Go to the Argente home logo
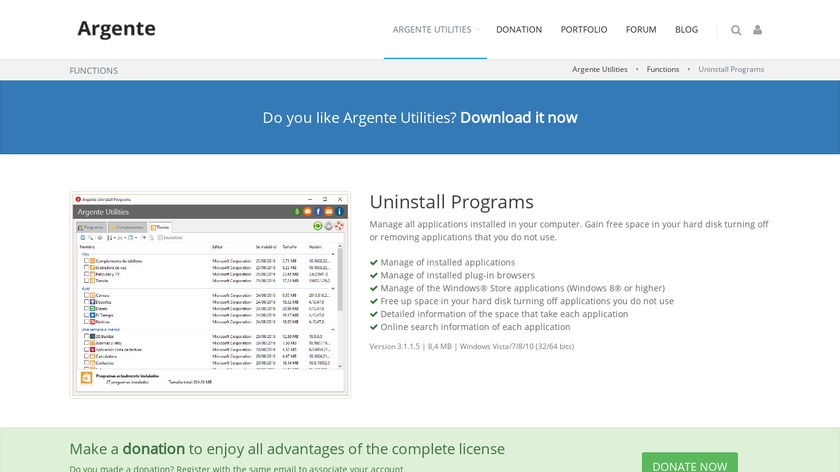840x472 pixels. pyautogui.click(x=116, y=28)
